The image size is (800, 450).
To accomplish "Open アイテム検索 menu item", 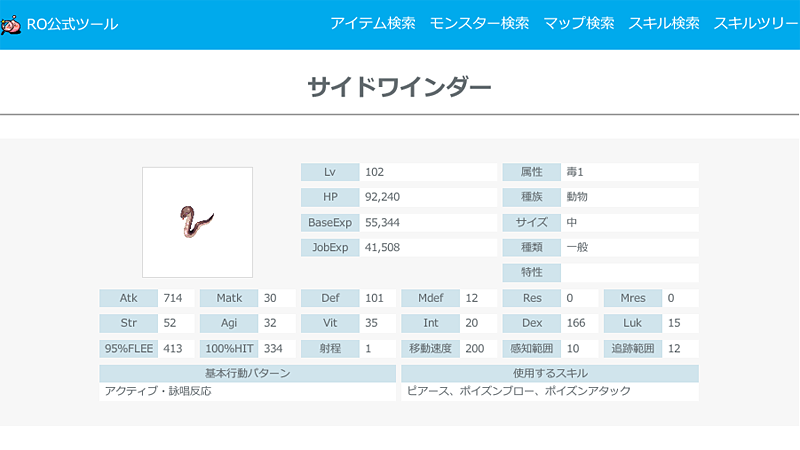I will click(372, 23).
